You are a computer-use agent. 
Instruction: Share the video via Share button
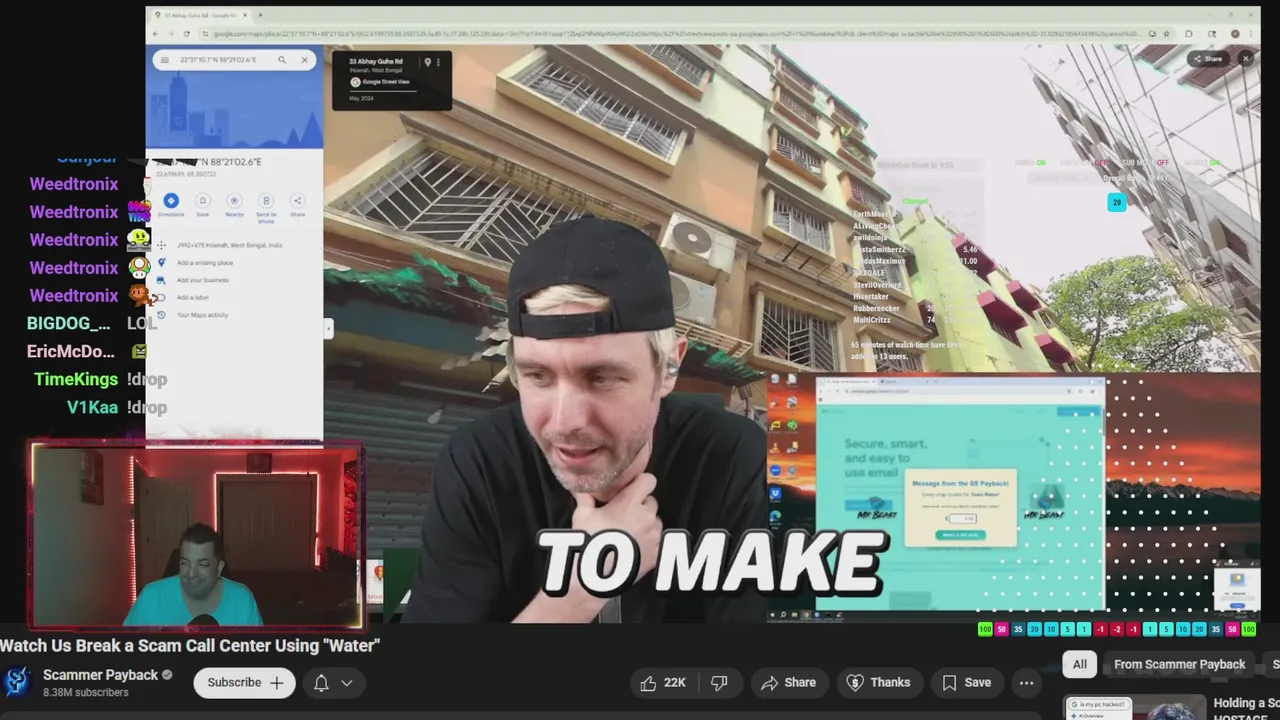[788, 683]
